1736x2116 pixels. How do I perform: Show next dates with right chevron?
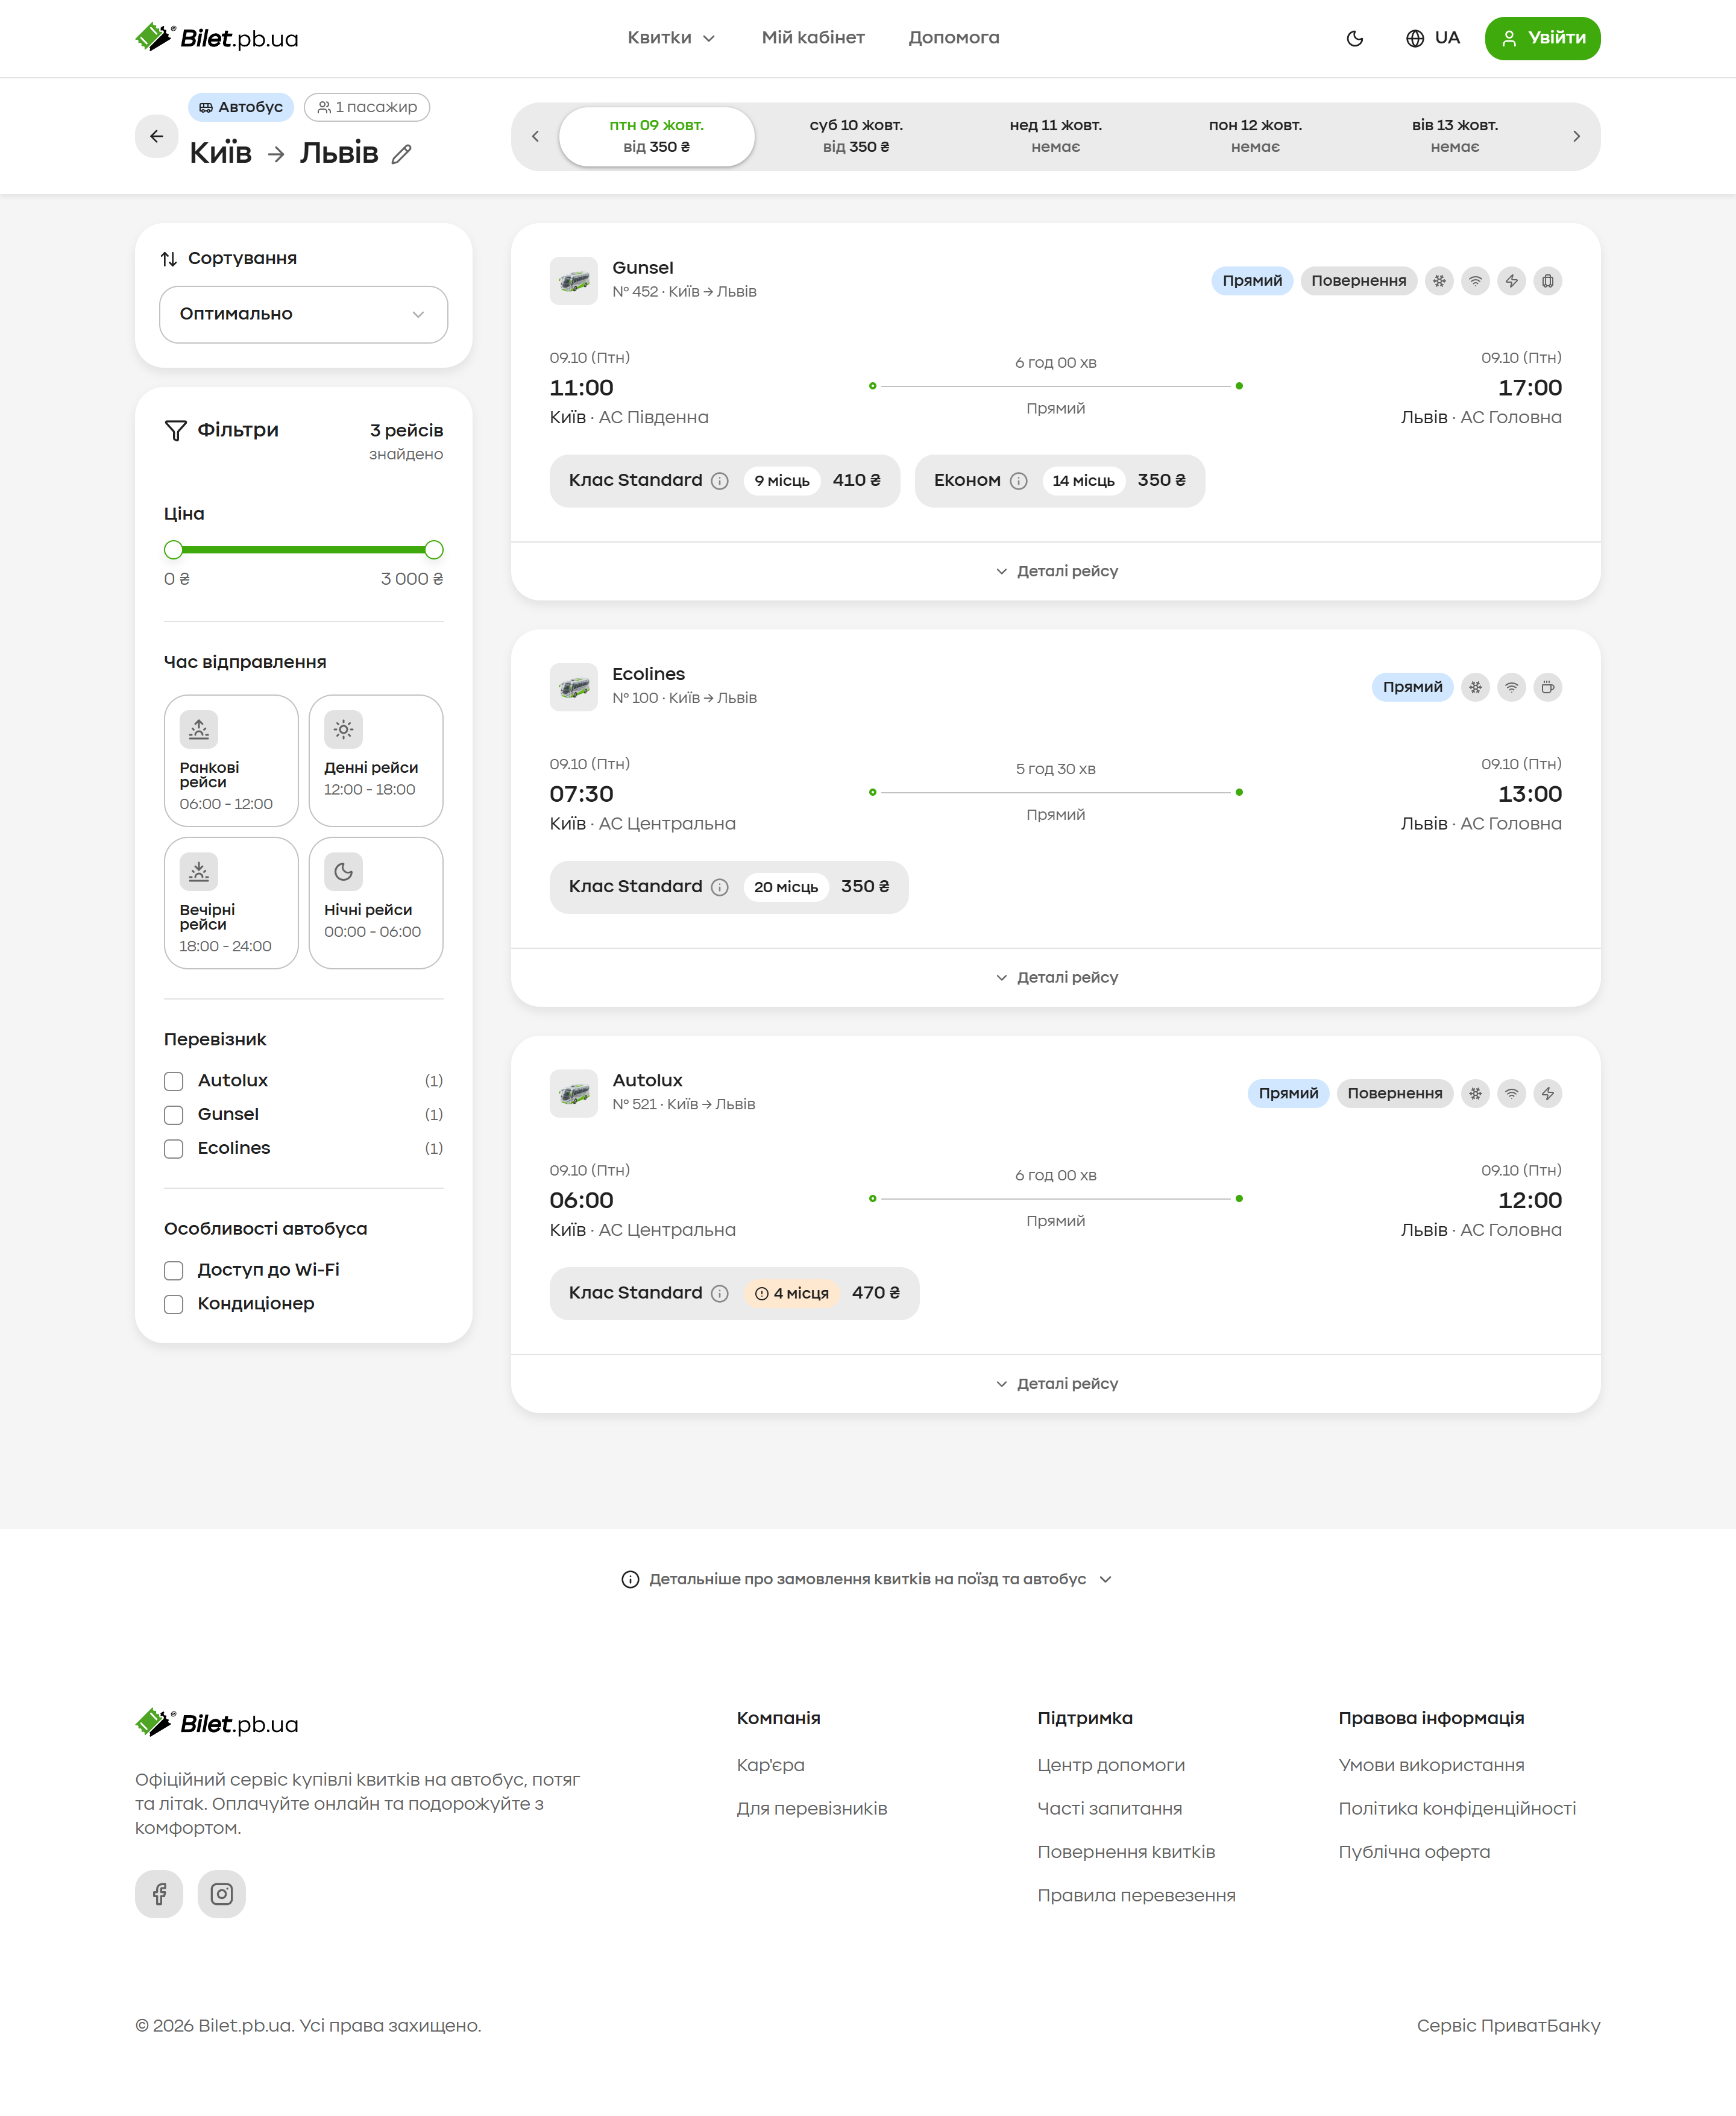(x=1576, y=136)
